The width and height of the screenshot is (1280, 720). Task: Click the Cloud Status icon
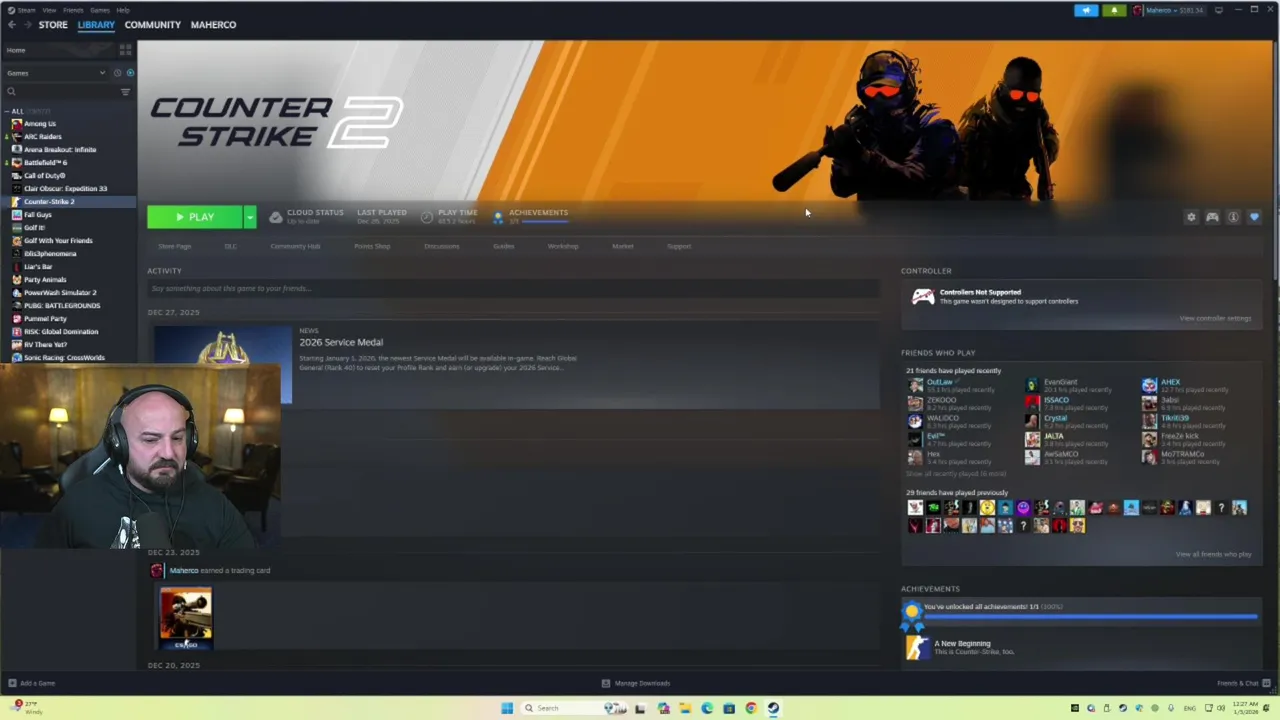(276, 217)
